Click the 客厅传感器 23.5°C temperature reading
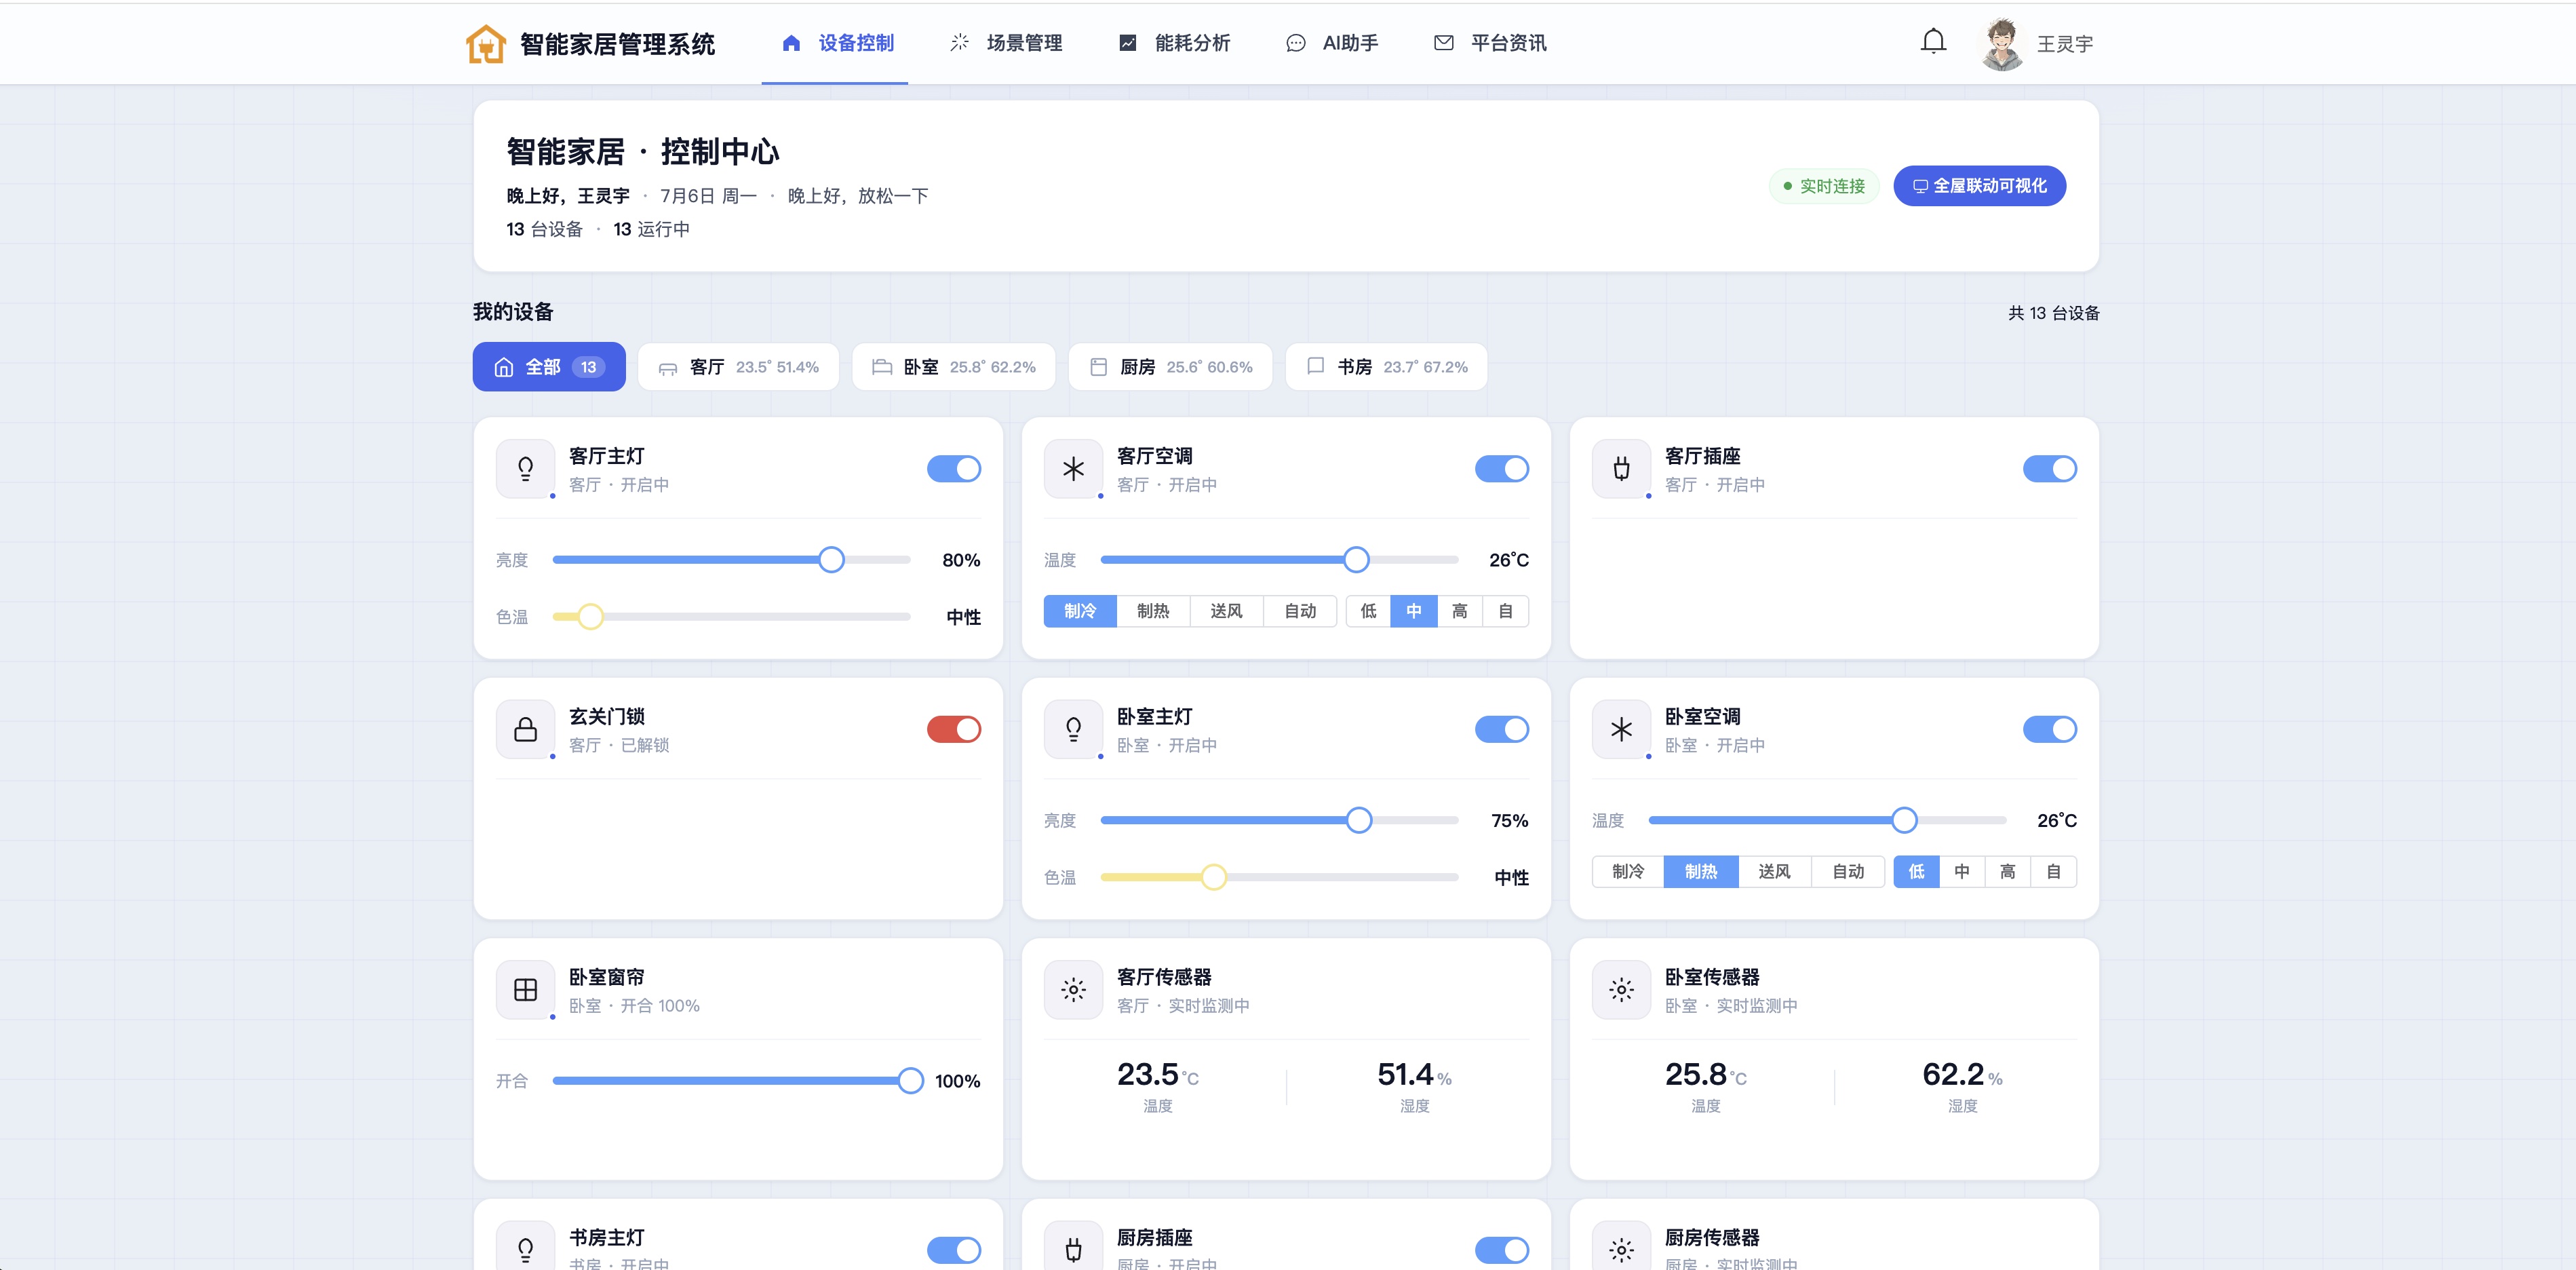Viewport: 2576px width, 1270px height. pos(1158,1075)
